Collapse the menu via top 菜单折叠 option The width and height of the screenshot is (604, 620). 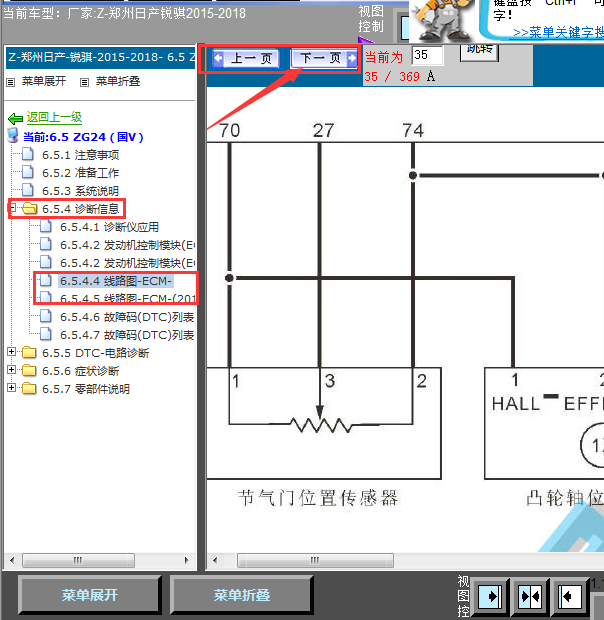pos(118,81)
